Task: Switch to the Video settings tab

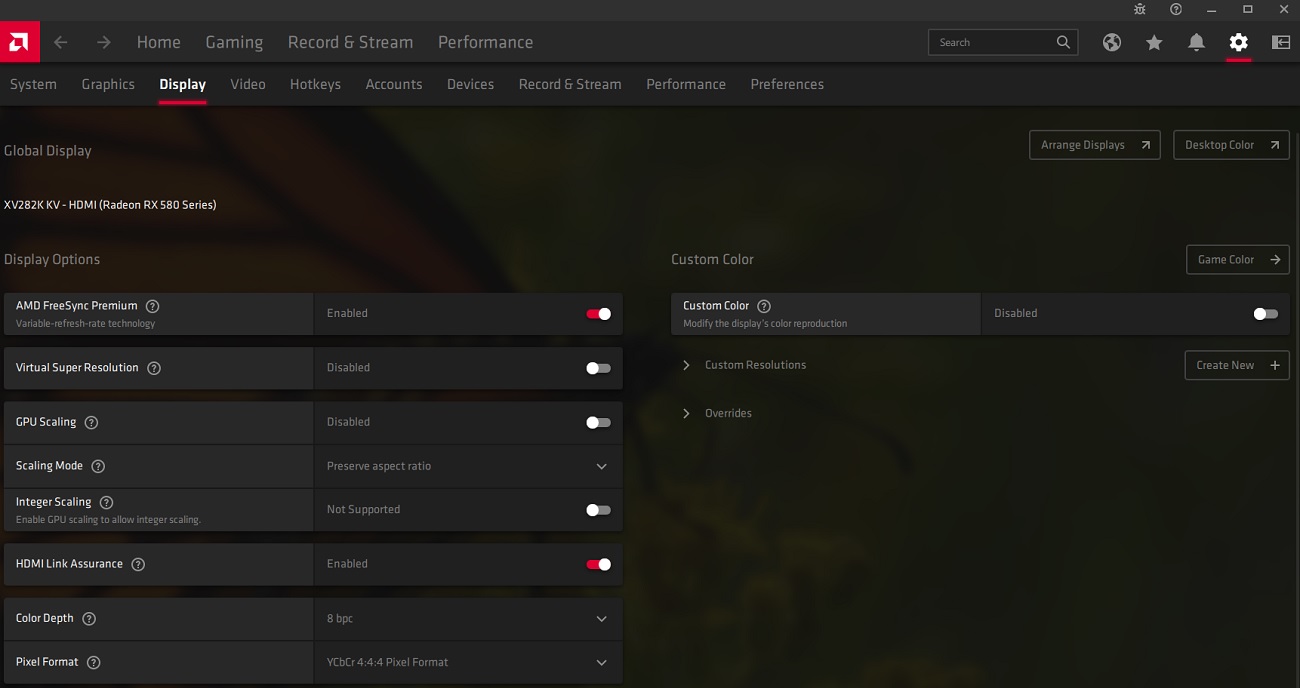Action: click(248, 84)
